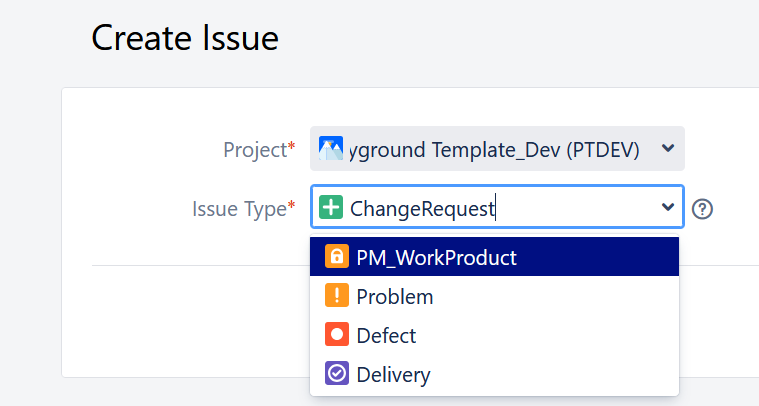Select PM_WorkProduct from the list
This screenshot has width=759, height=406.
point(436,257)
